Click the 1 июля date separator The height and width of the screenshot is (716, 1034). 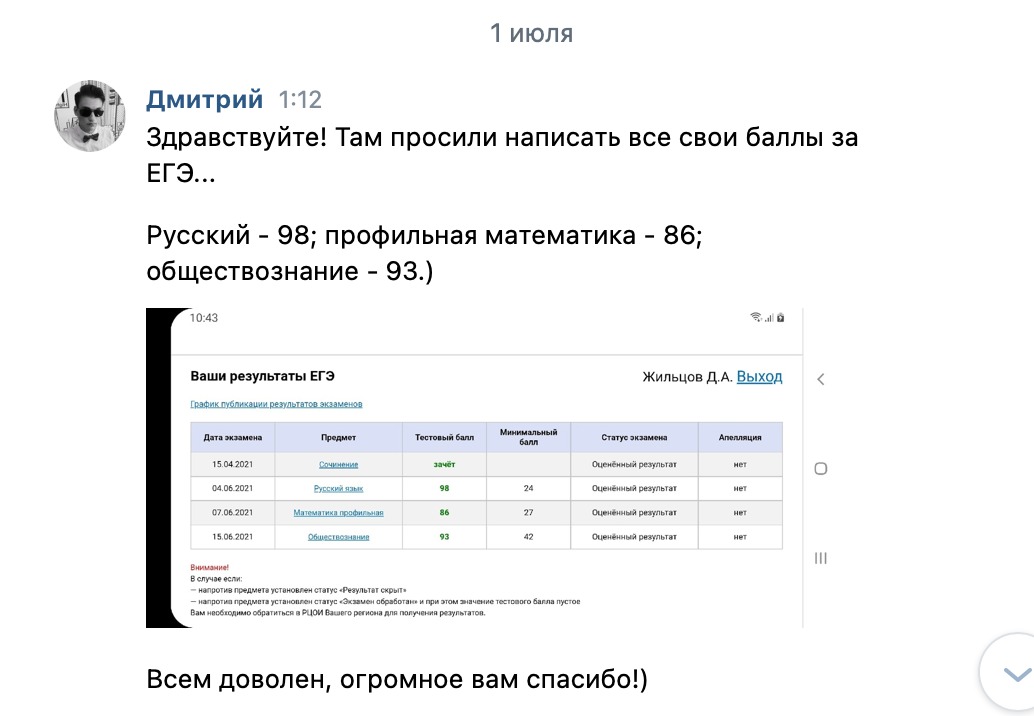pyautogui.click(x=531, y=33)
